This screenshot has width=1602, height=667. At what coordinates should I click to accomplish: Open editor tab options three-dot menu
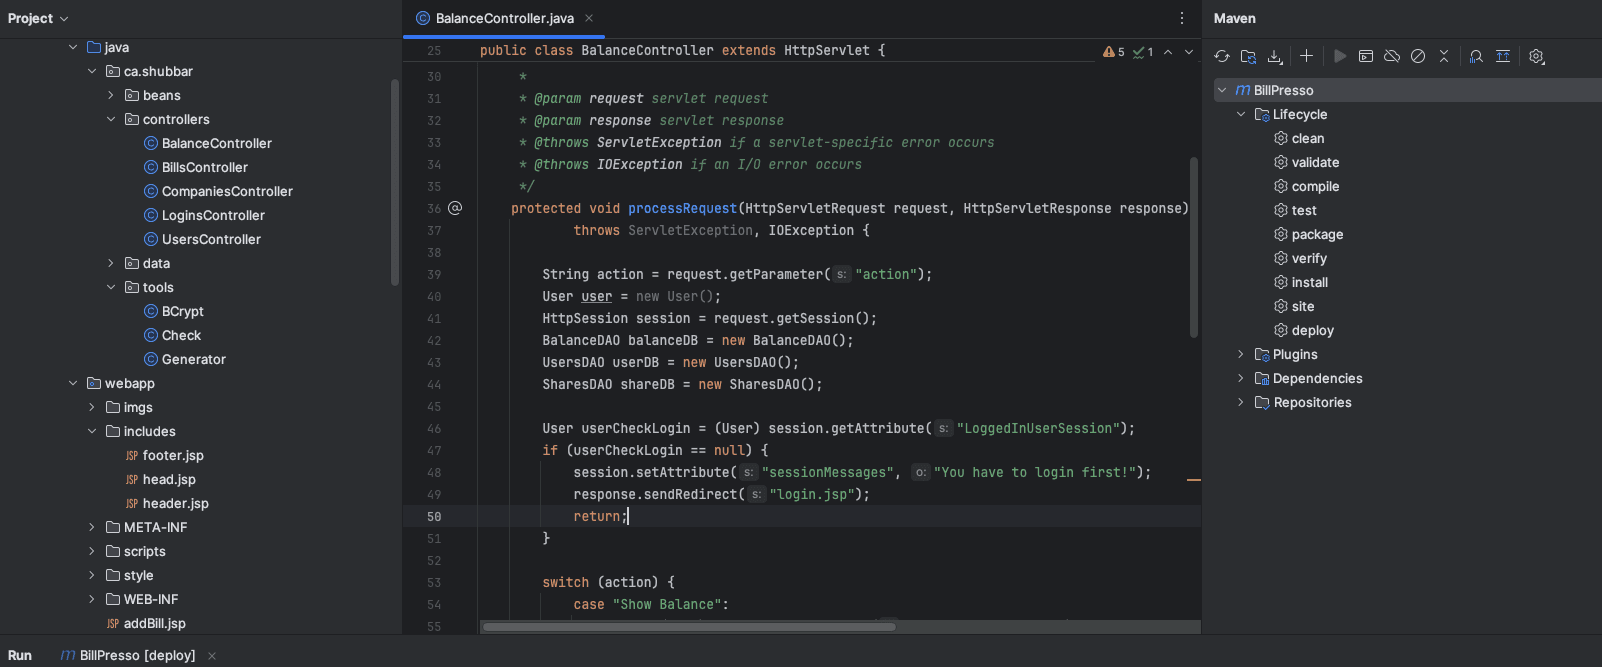1182,18
